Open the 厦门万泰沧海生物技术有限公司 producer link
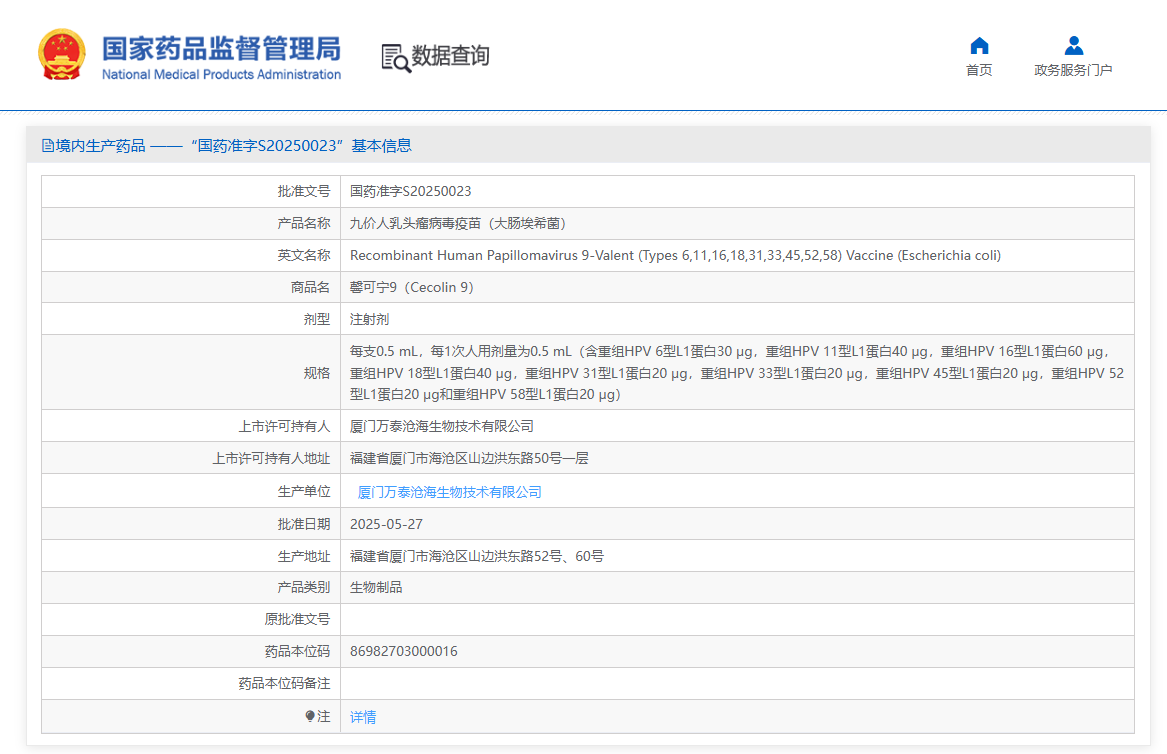Image resolution: width=1167 pixels, height=754 pixels. pos(450,492)
